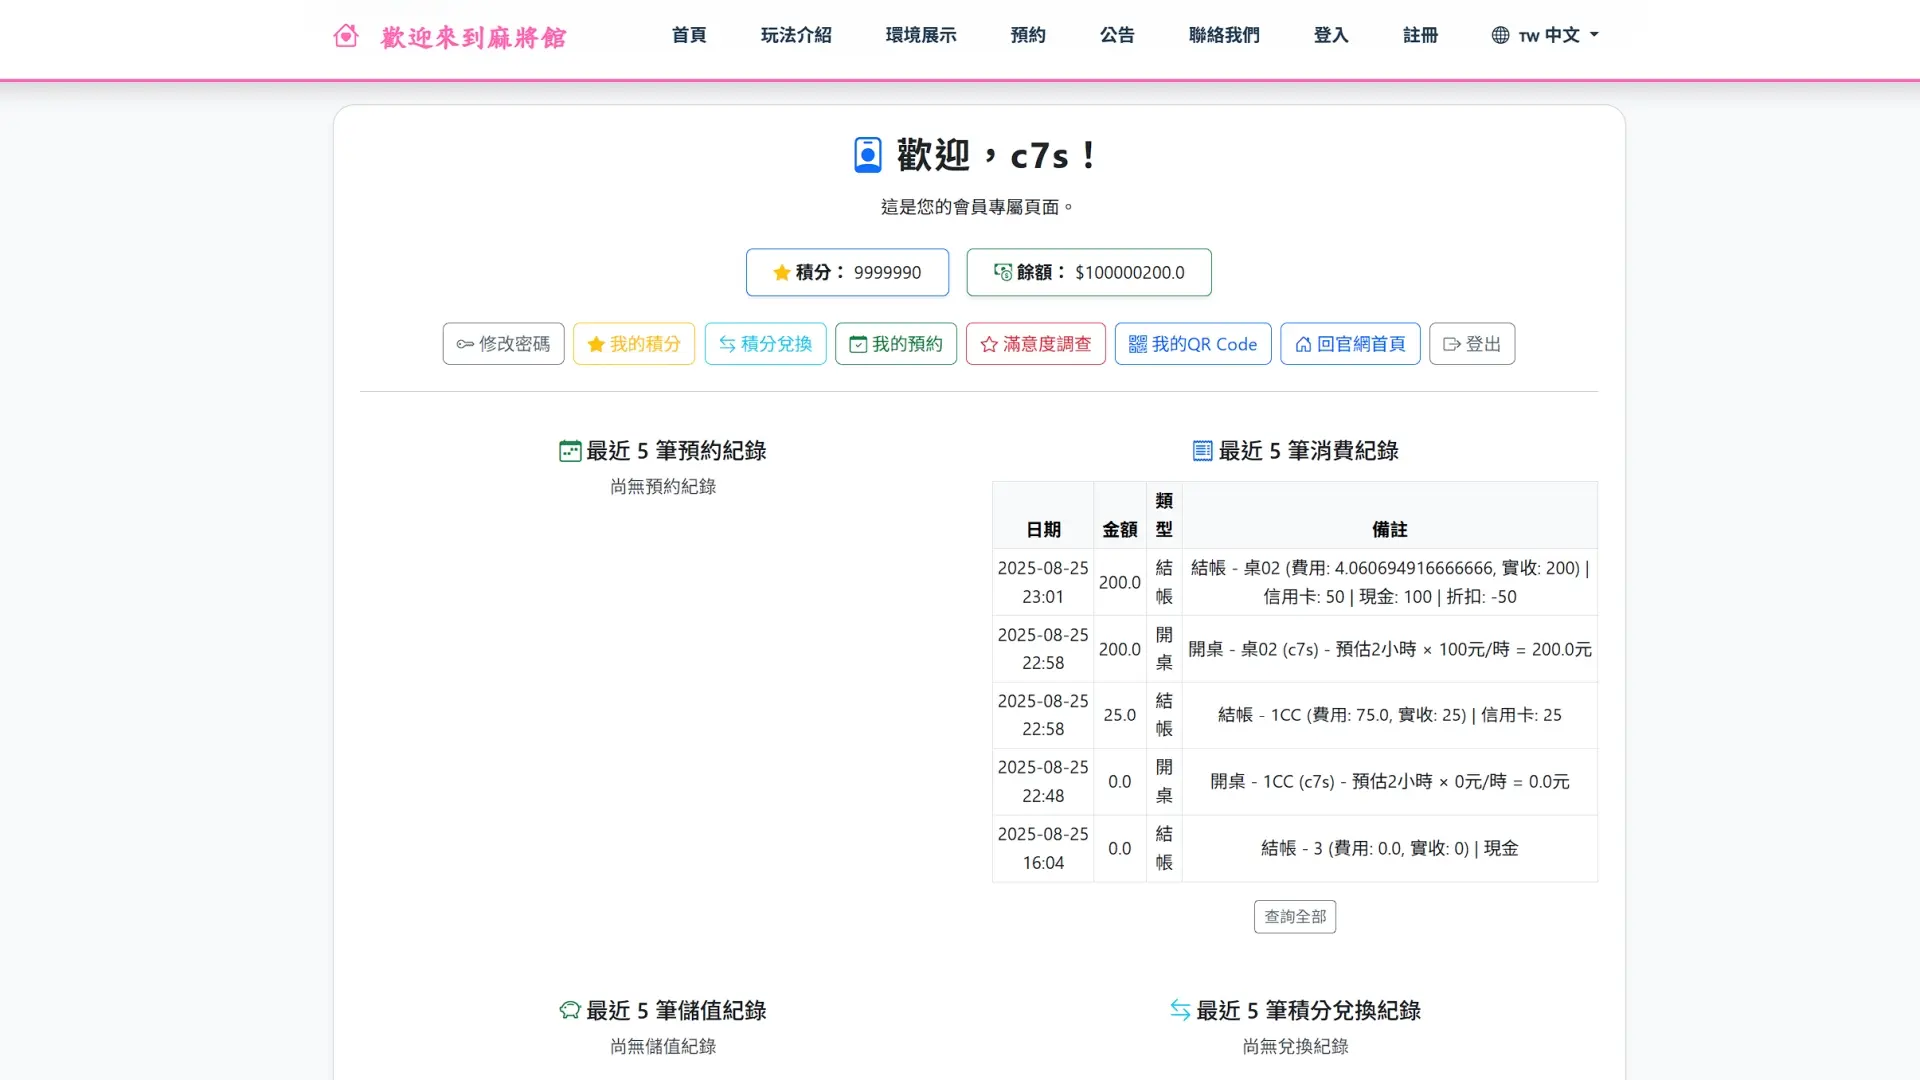Click the calendar icon next to 最近 5 筆預約紀錄

[570, 451]
